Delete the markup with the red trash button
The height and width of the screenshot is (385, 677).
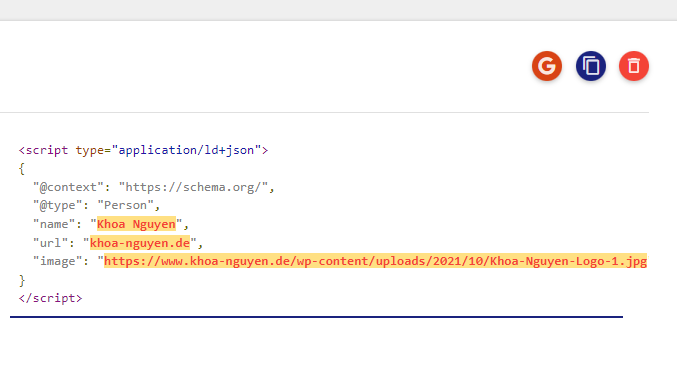click(x=634, y=66)
